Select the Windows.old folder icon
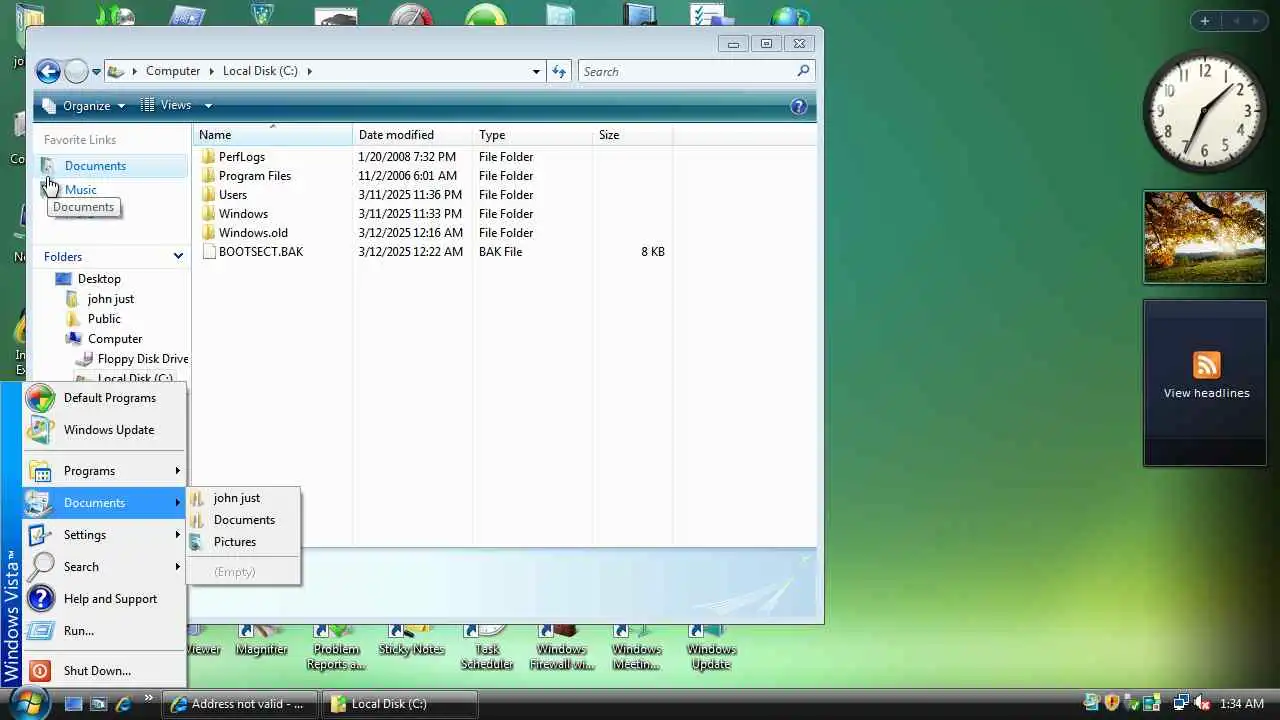This screenshot has width=1280, height=720. coord(208,233)
